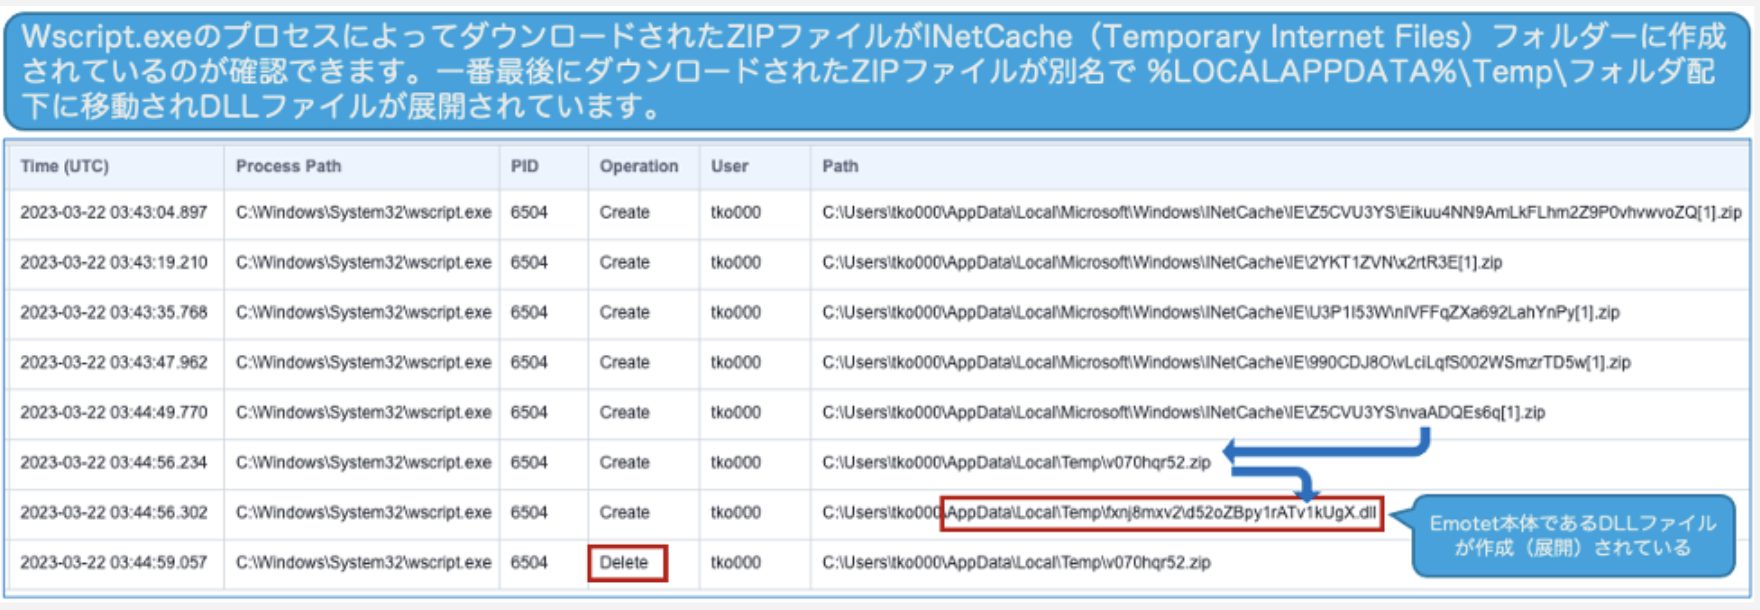The image size is (1760, 610).
Task: Click PID 6504 in the 03:44:49.770 row
Action: (529, 412)
